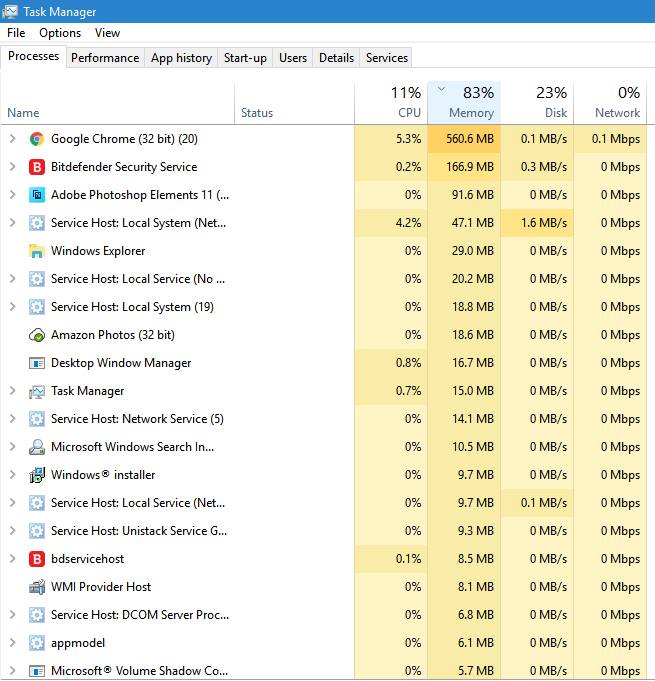
Task: Select the Amazon Photos (32 bit) name
Action: pos(113,335)
